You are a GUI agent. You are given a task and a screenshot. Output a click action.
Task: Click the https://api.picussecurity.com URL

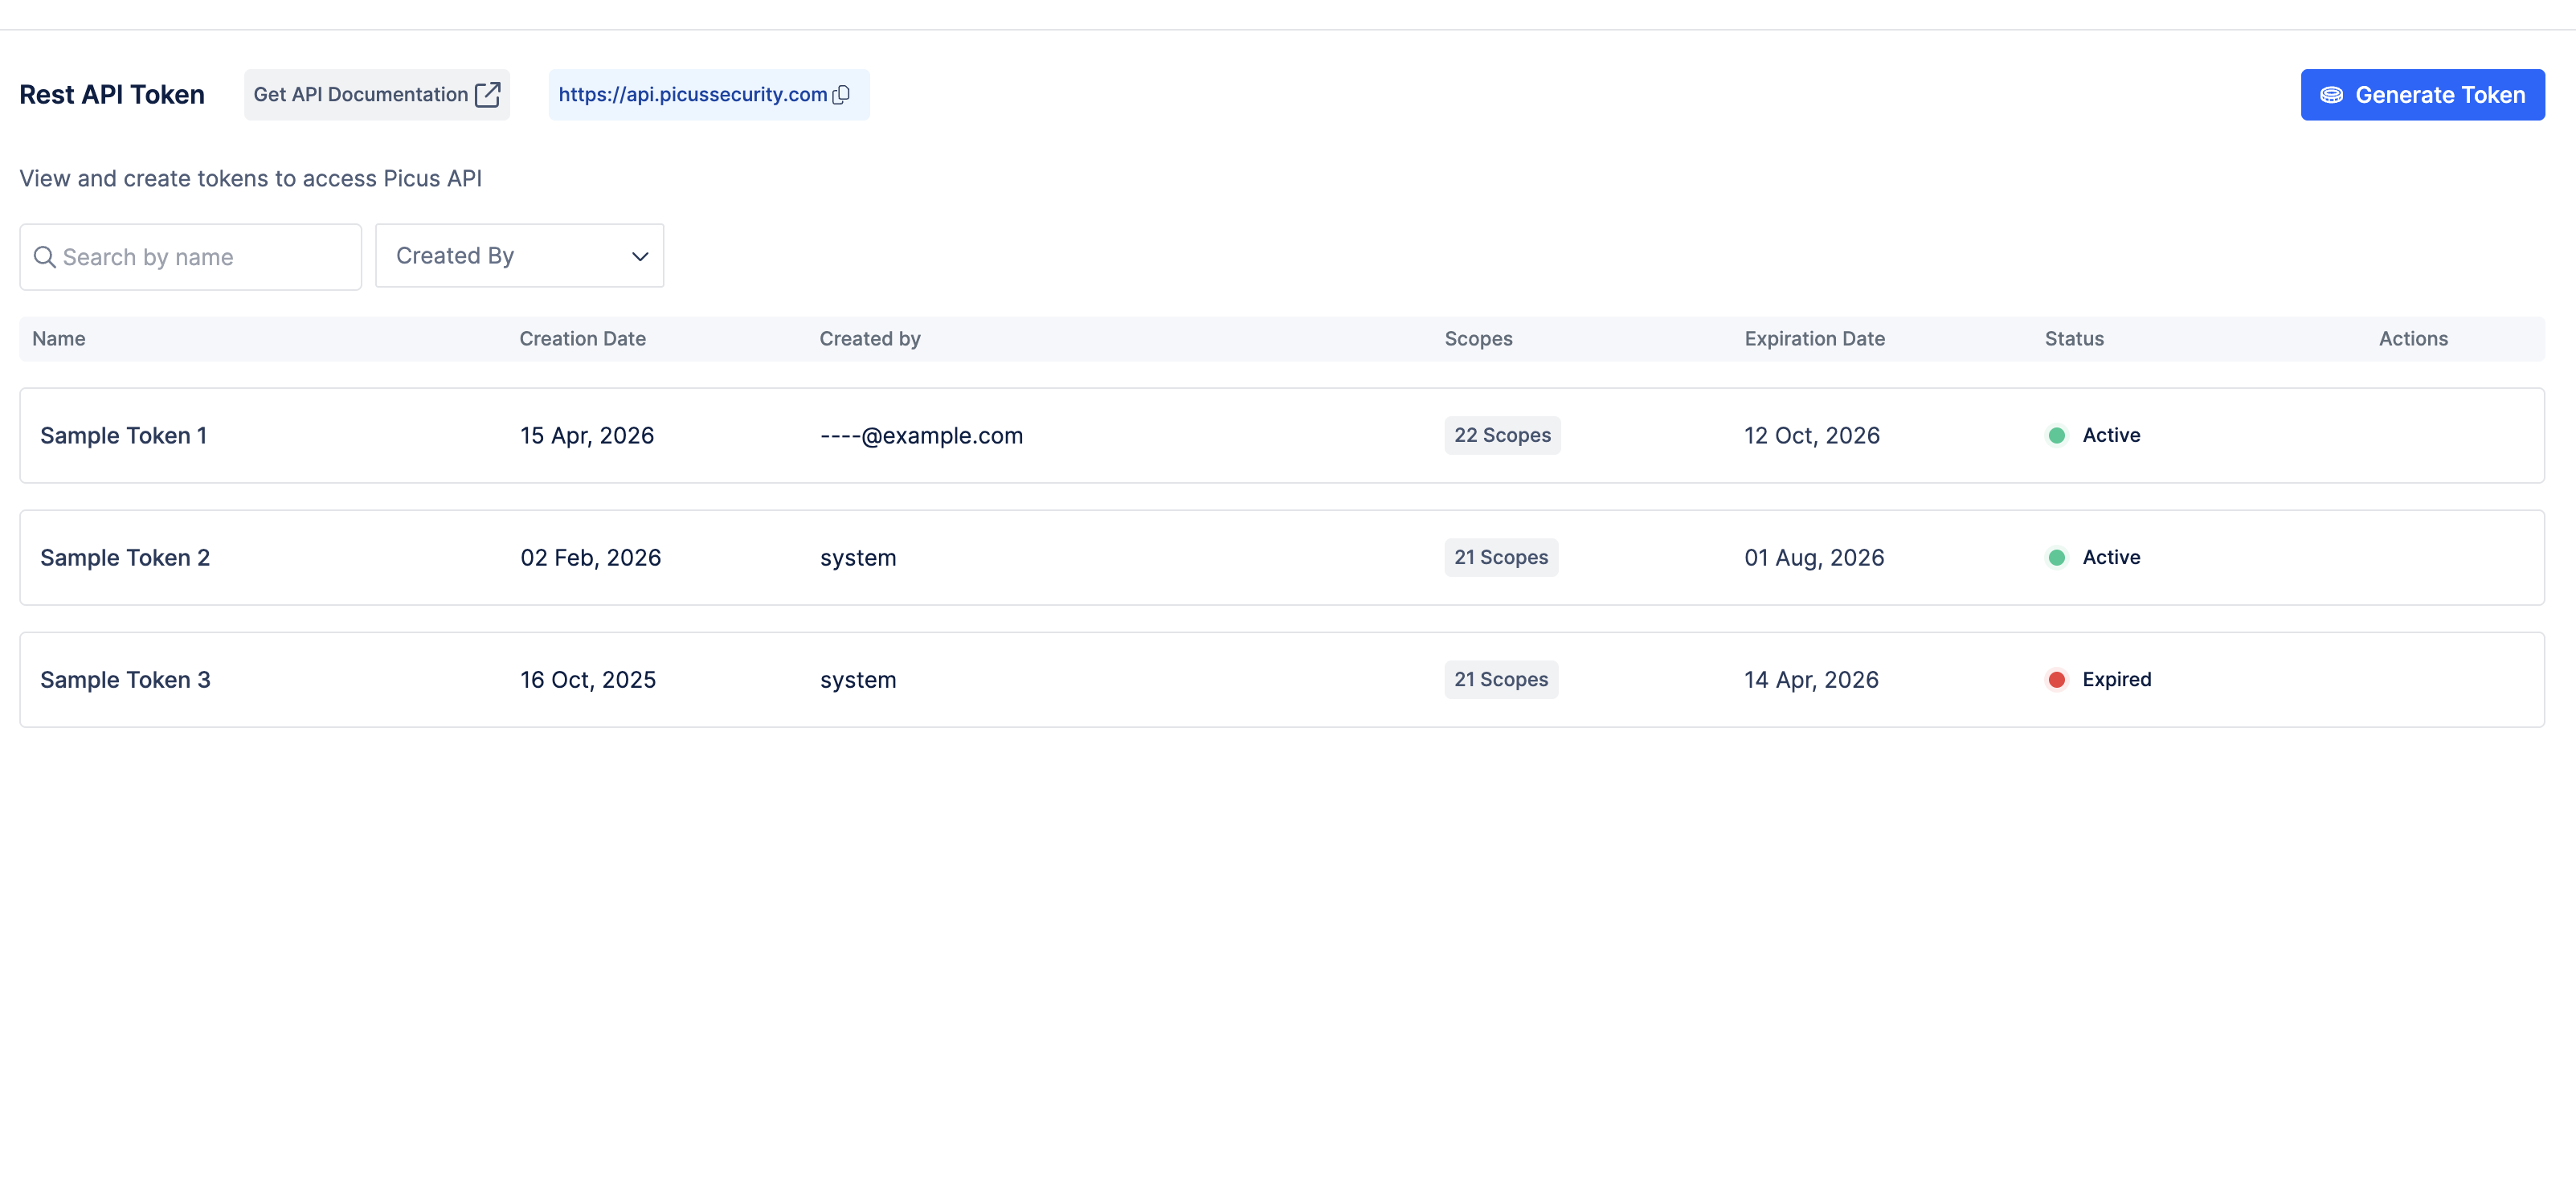pos(692,95)
